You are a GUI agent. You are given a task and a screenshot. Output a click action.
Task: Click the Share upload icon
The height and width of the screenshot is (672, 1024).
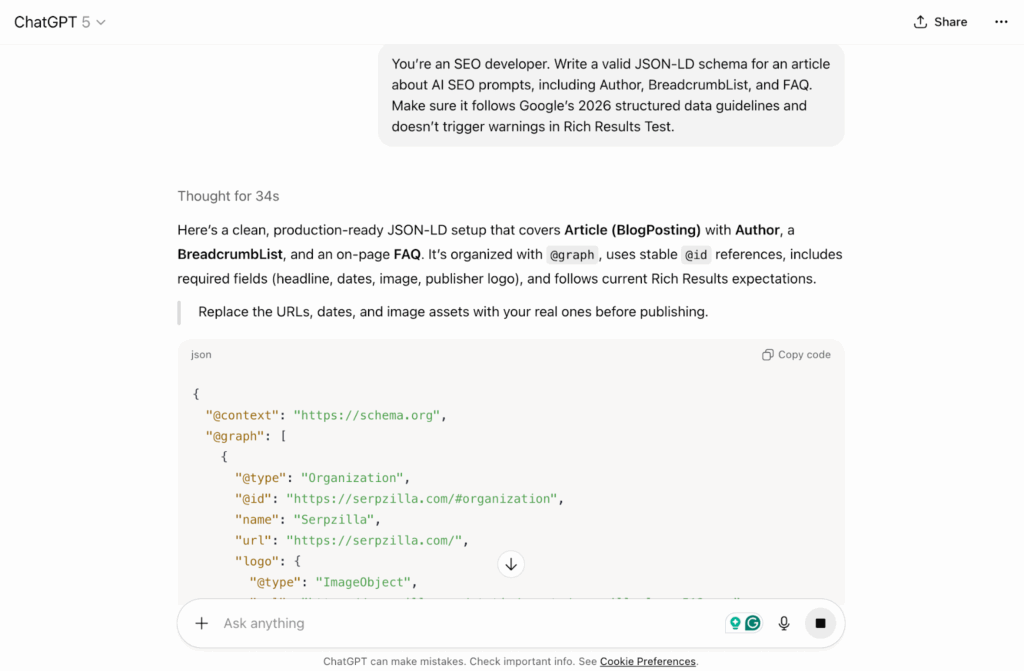[920, 22]
